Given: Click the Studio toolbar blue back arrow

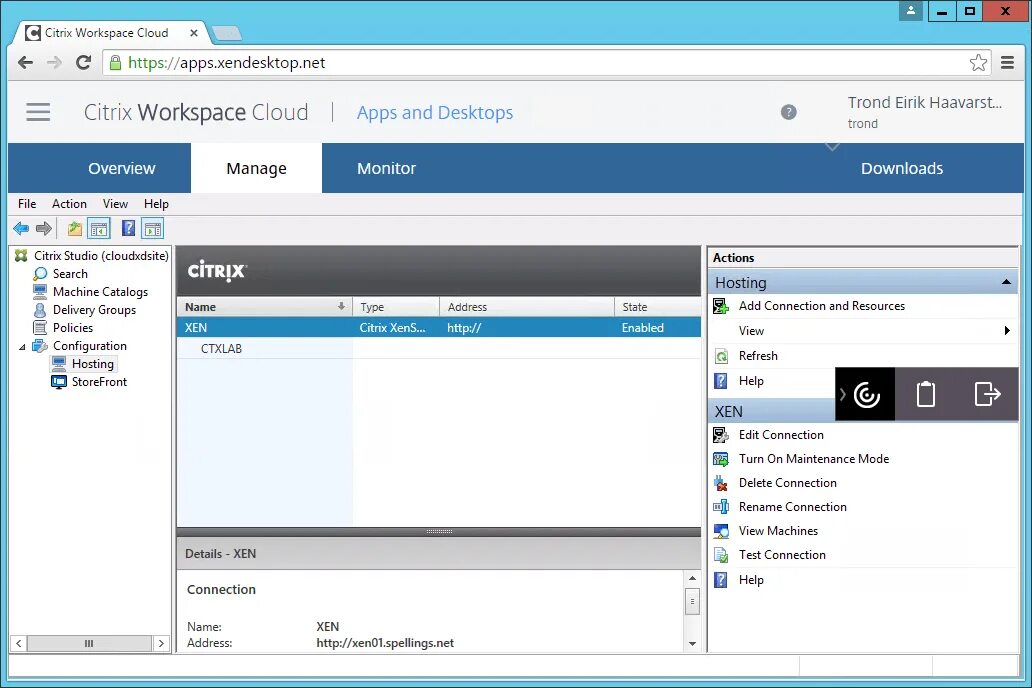Looking at the screenshot, I should pos(21,228).
